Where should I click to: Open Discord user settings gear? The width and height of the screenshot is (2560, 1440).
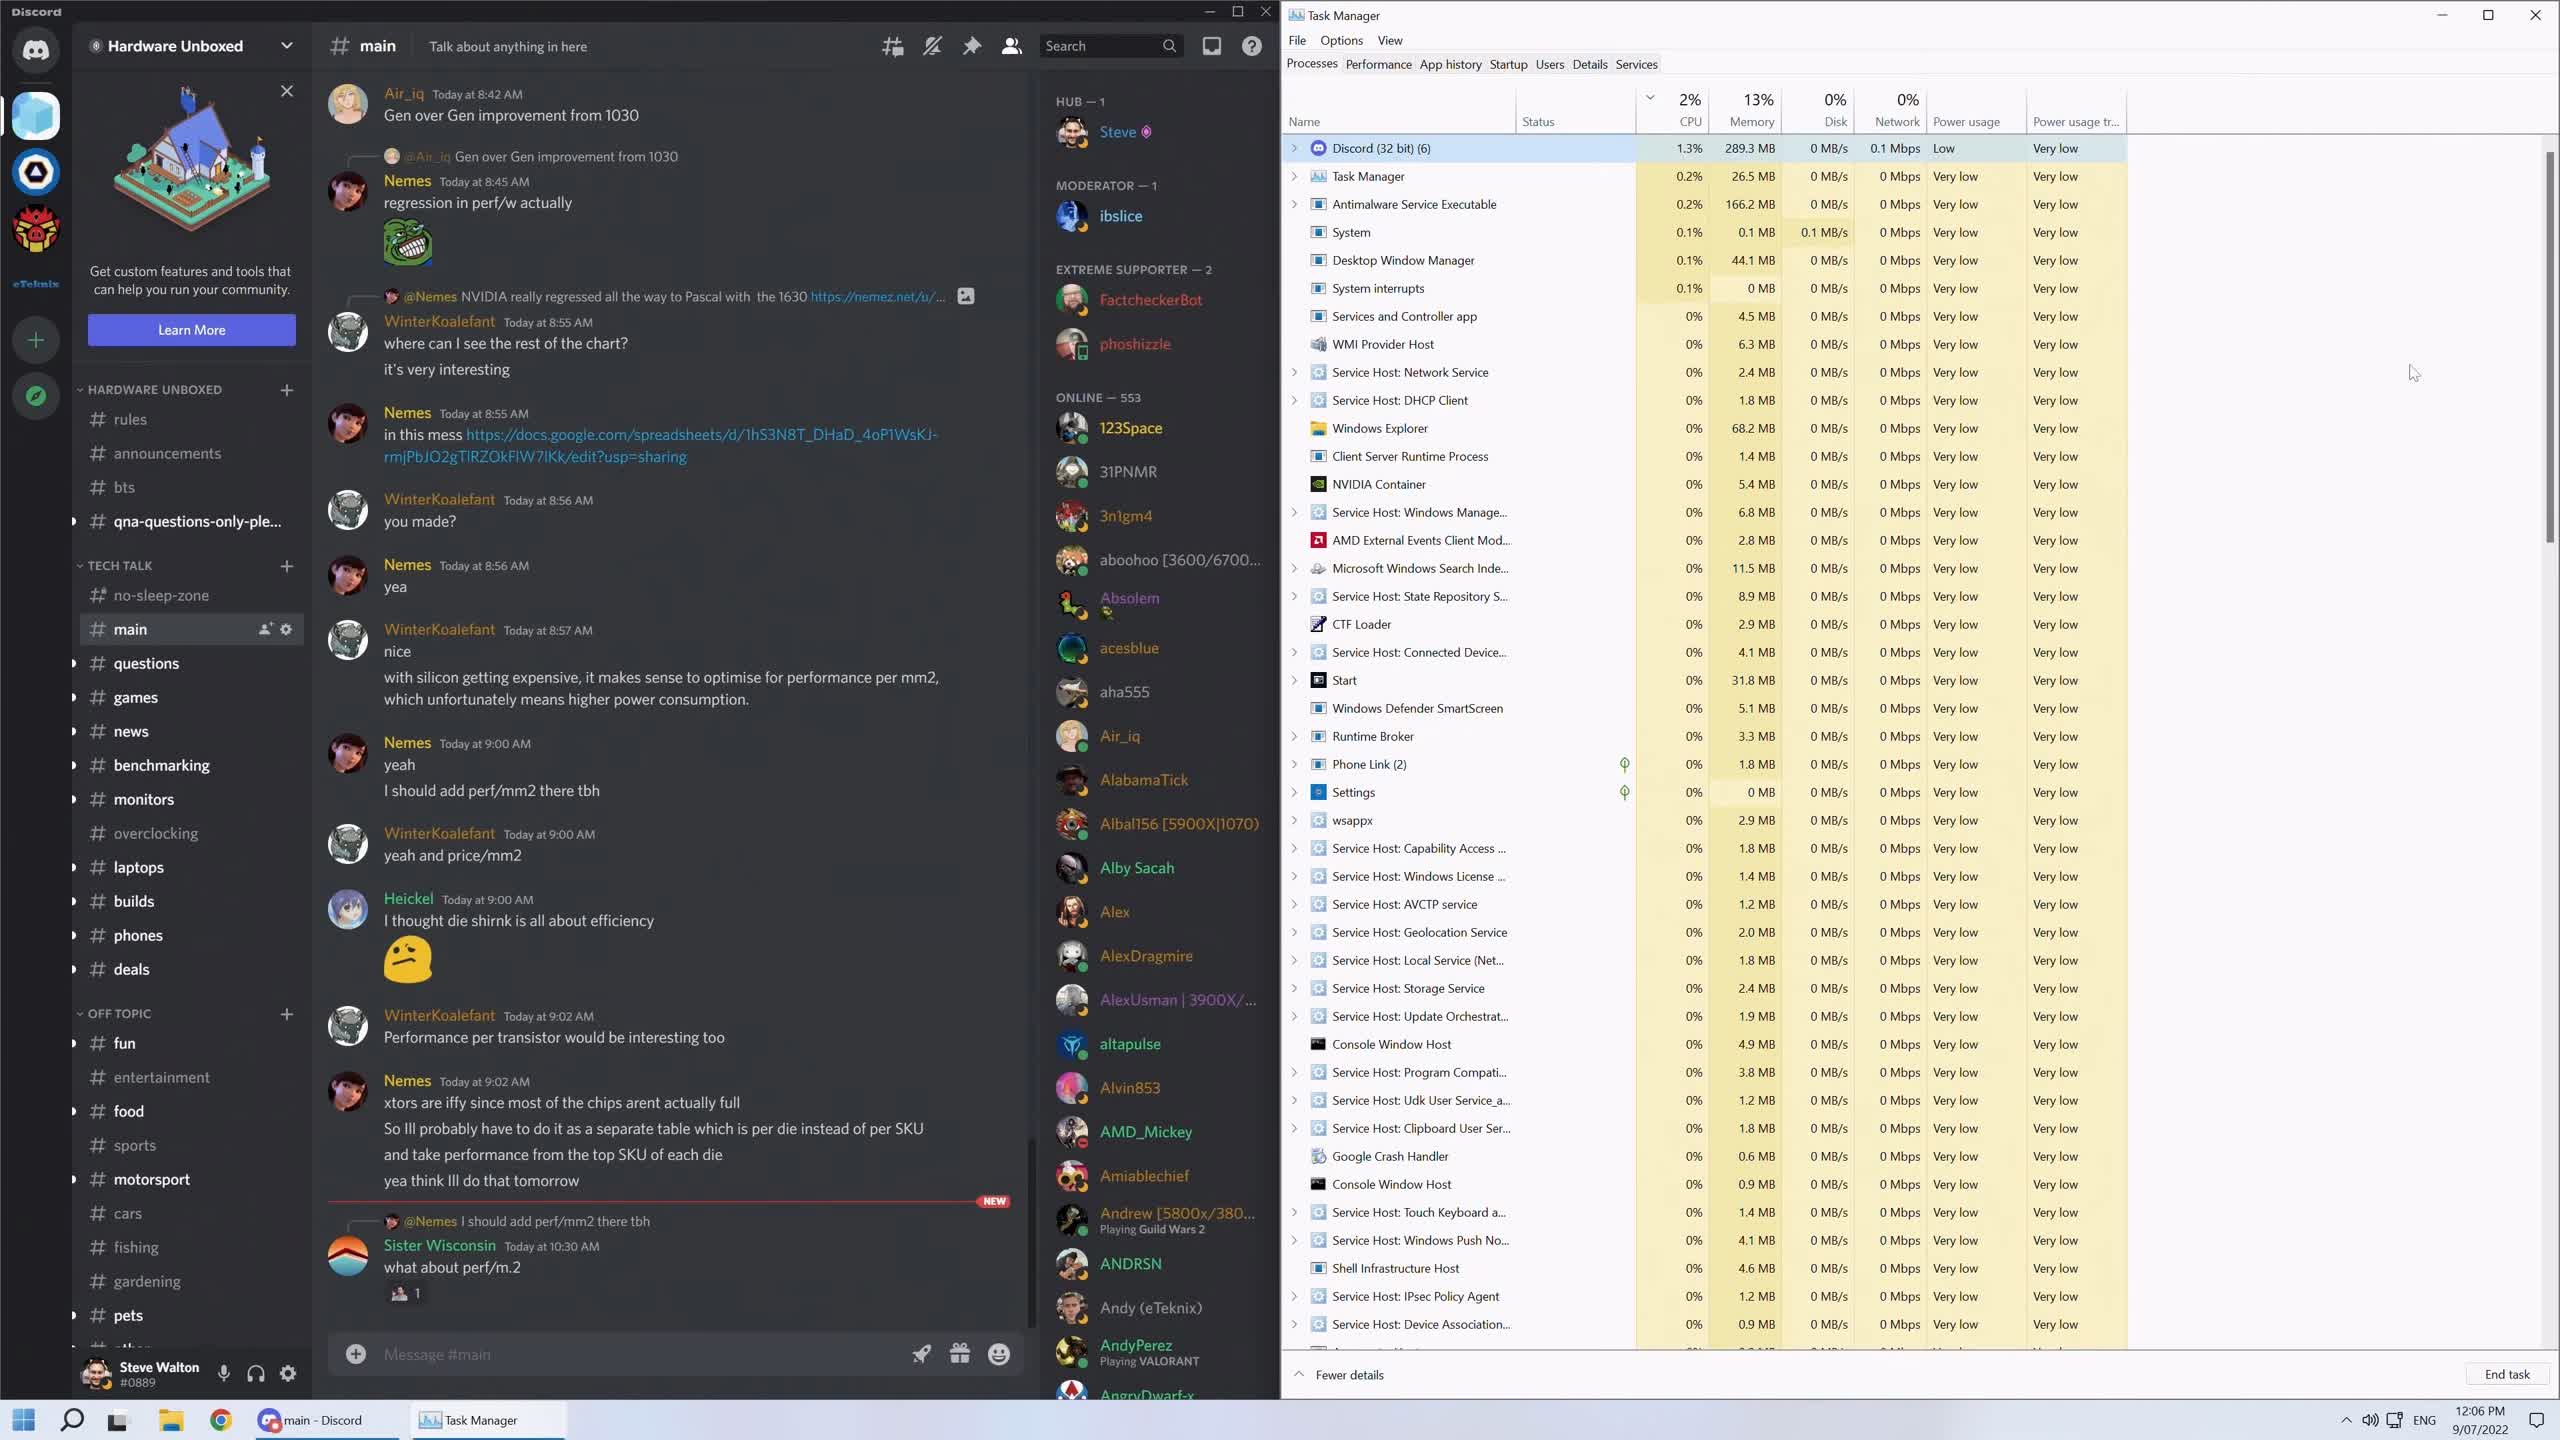click(288, 1373)
